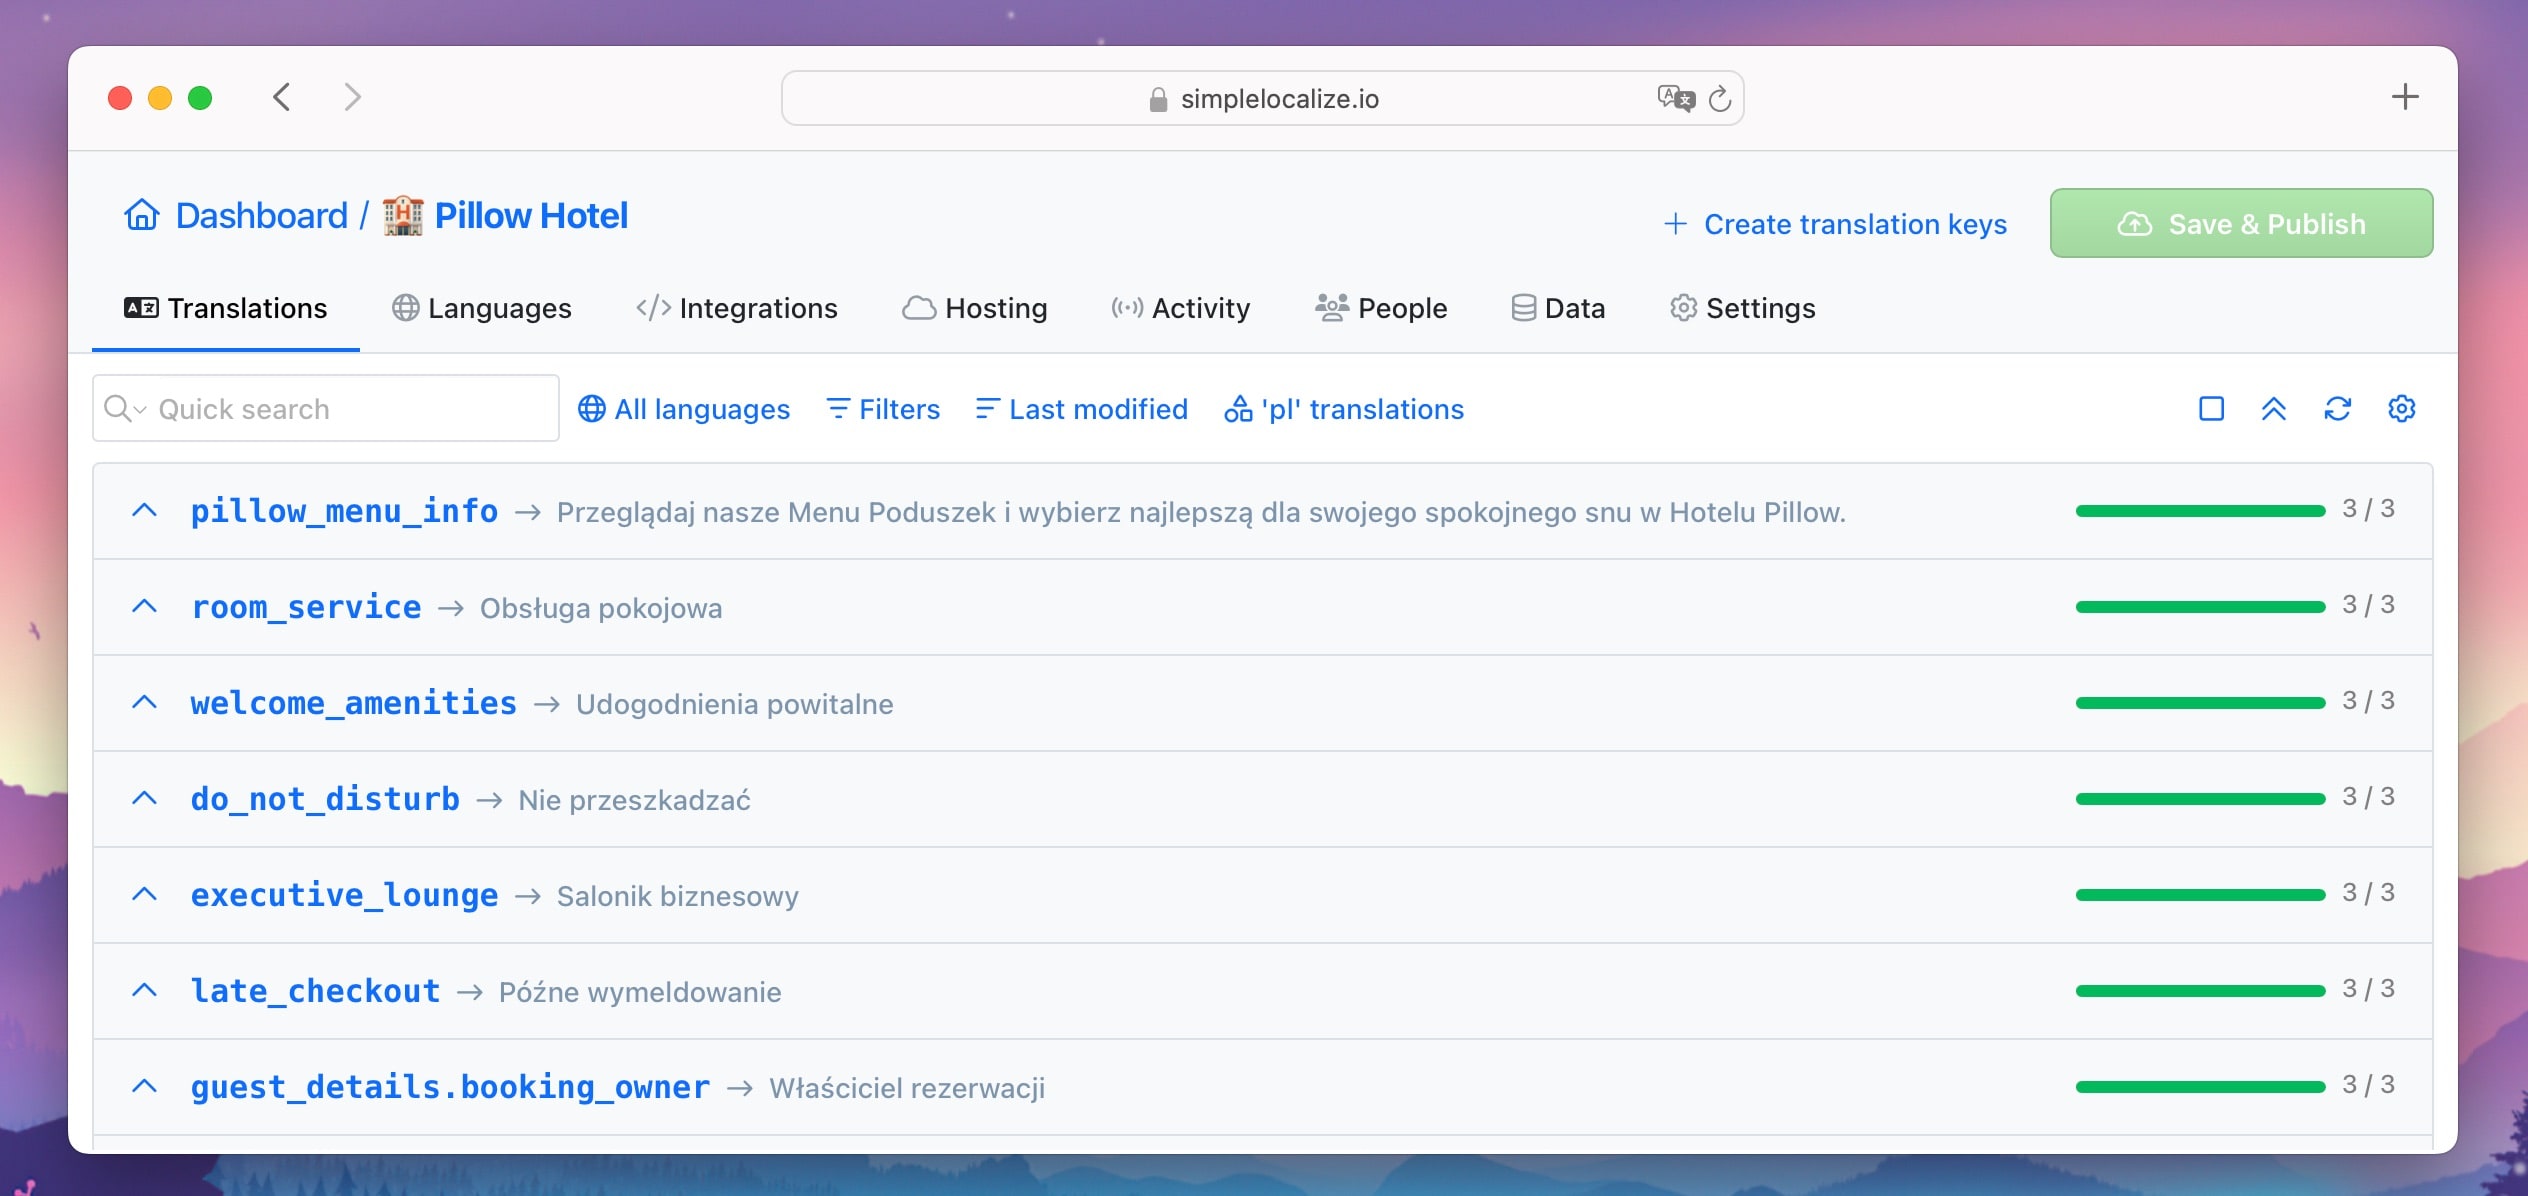Click the search magnifier dropdown icon
Viewport: 2528px width, 1196px height.
pos(125,409)
